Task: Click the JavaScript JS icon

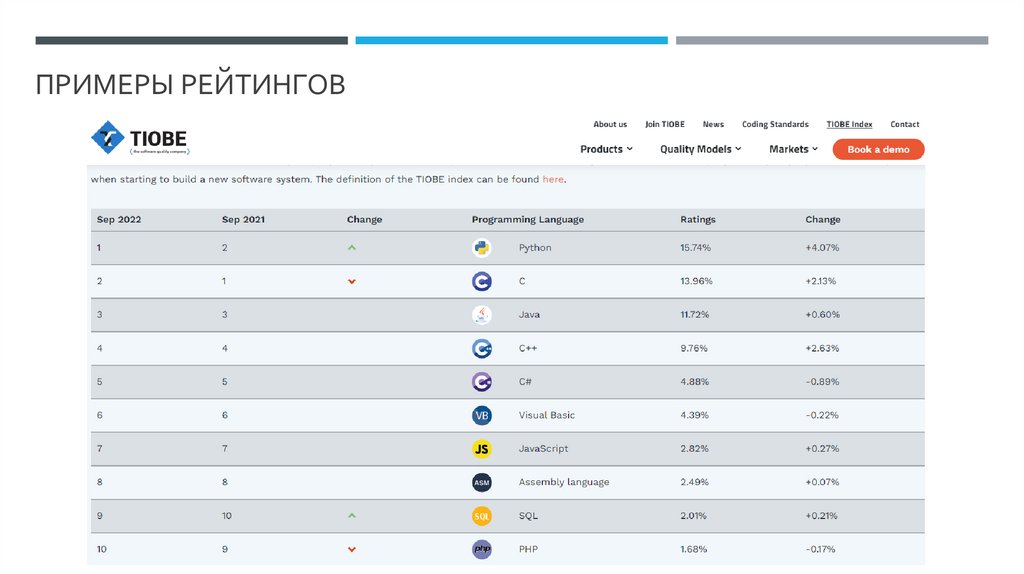Action: (x=482, y=449)
